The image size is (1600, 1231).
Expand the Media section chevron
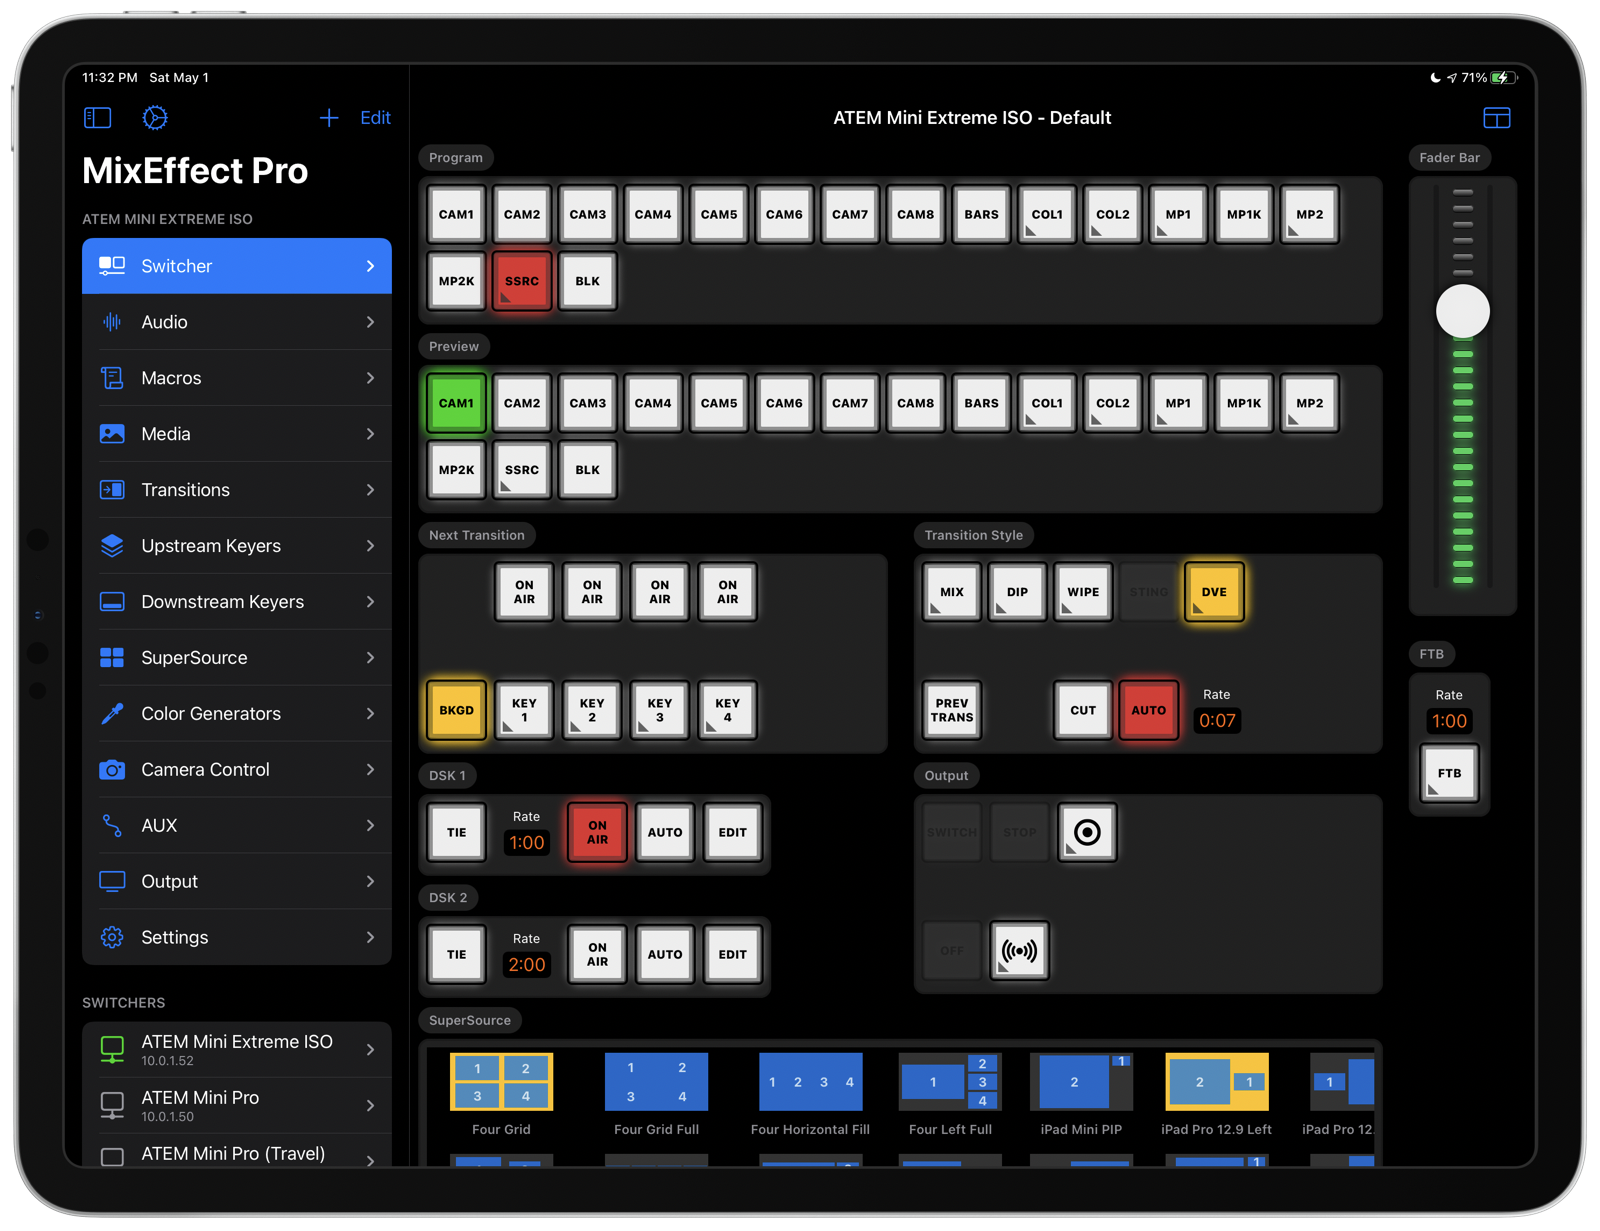(370, 434)
